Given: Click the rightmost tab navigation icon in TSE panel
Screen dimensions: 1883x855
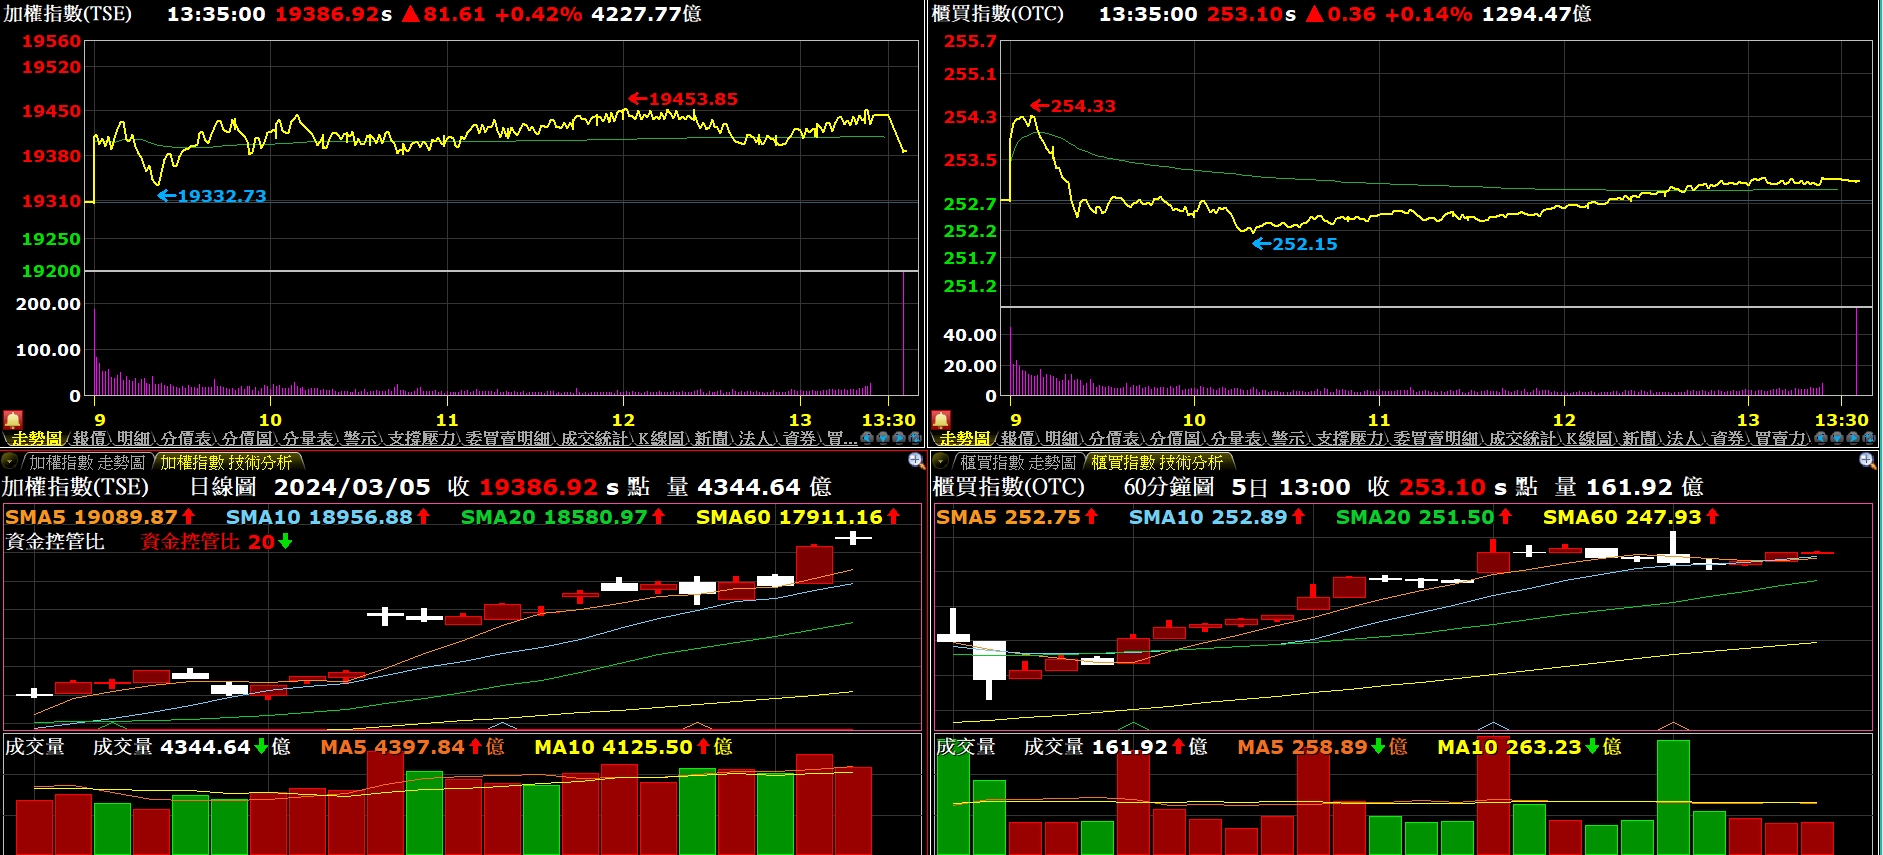Looking at the screenshot, I should pos(914,438).
